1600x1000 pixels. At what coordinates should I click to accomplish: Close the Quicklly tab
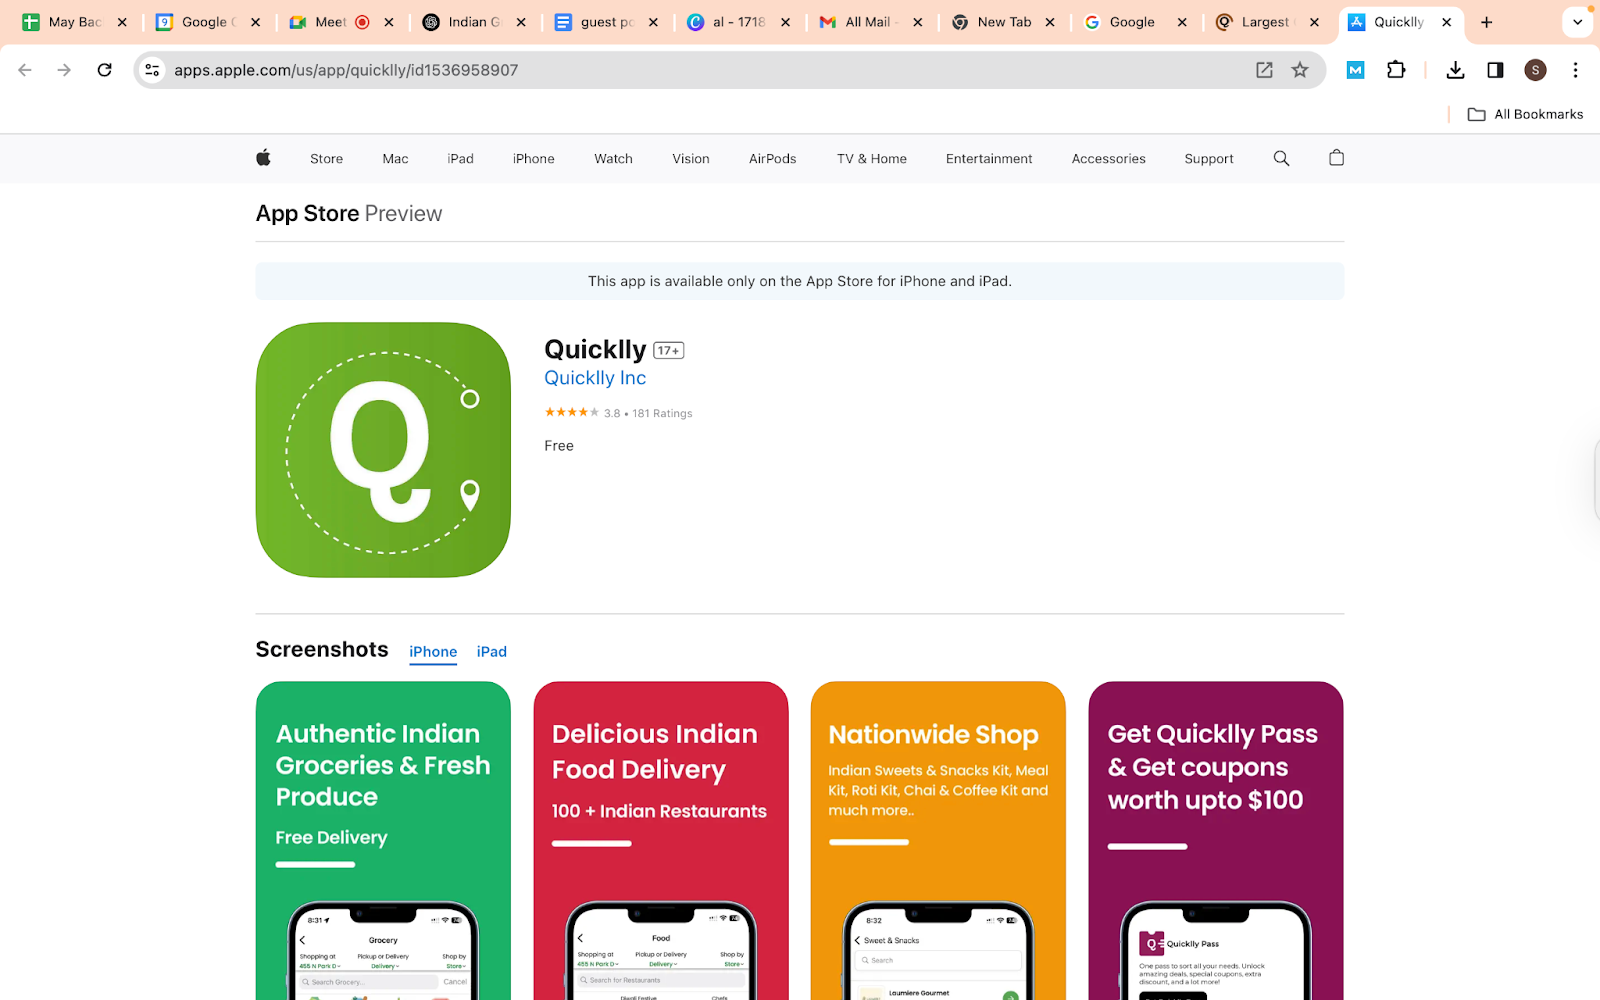[1446, 22]
